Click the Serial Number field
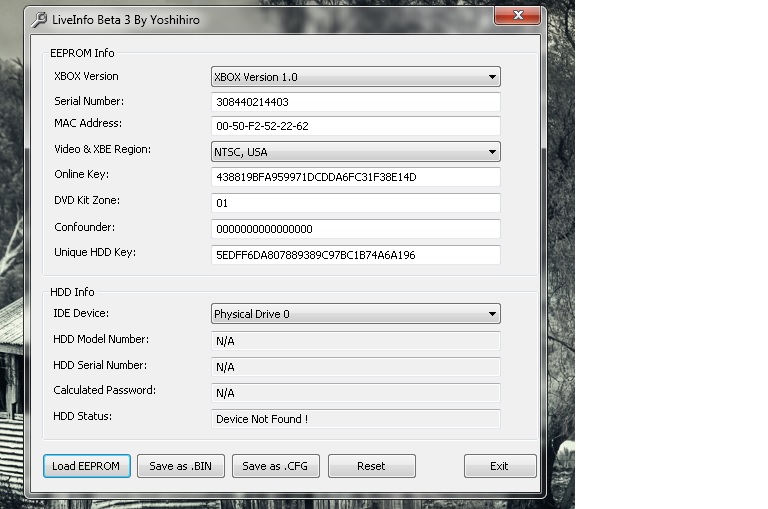This screenshot has width=768, height=509. tap(356, 102)
